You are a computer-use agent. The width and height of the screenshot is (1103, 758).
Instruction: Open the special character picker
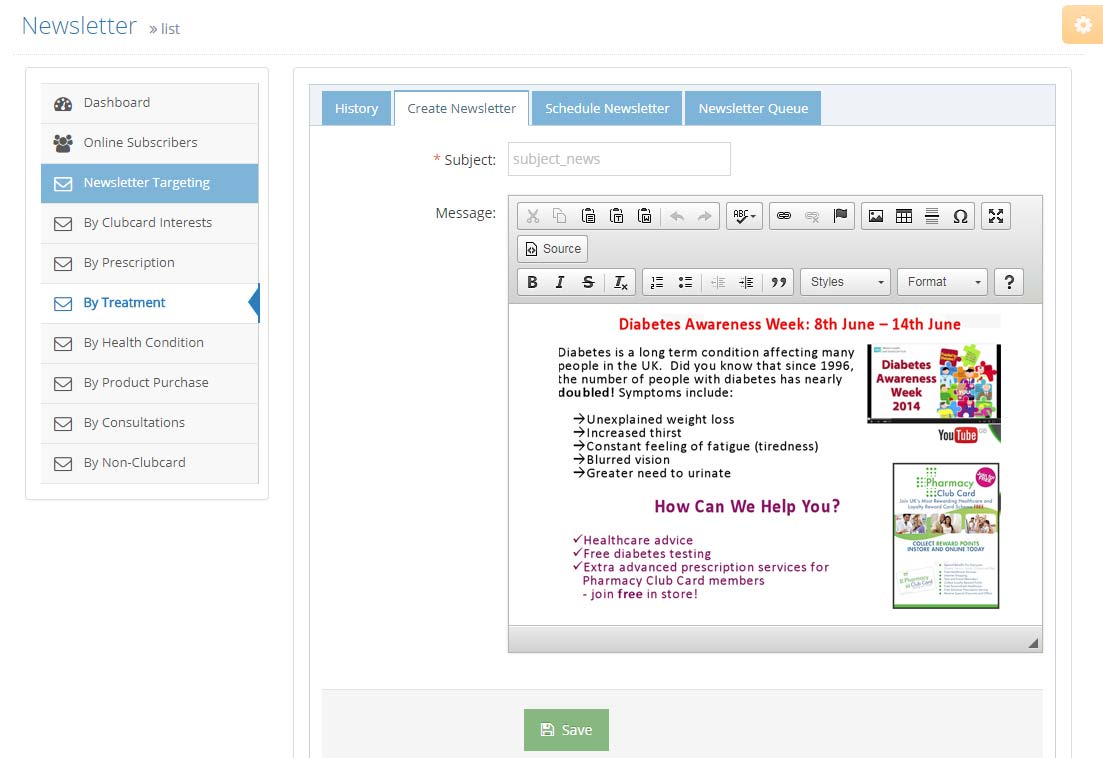pos(960,216)
